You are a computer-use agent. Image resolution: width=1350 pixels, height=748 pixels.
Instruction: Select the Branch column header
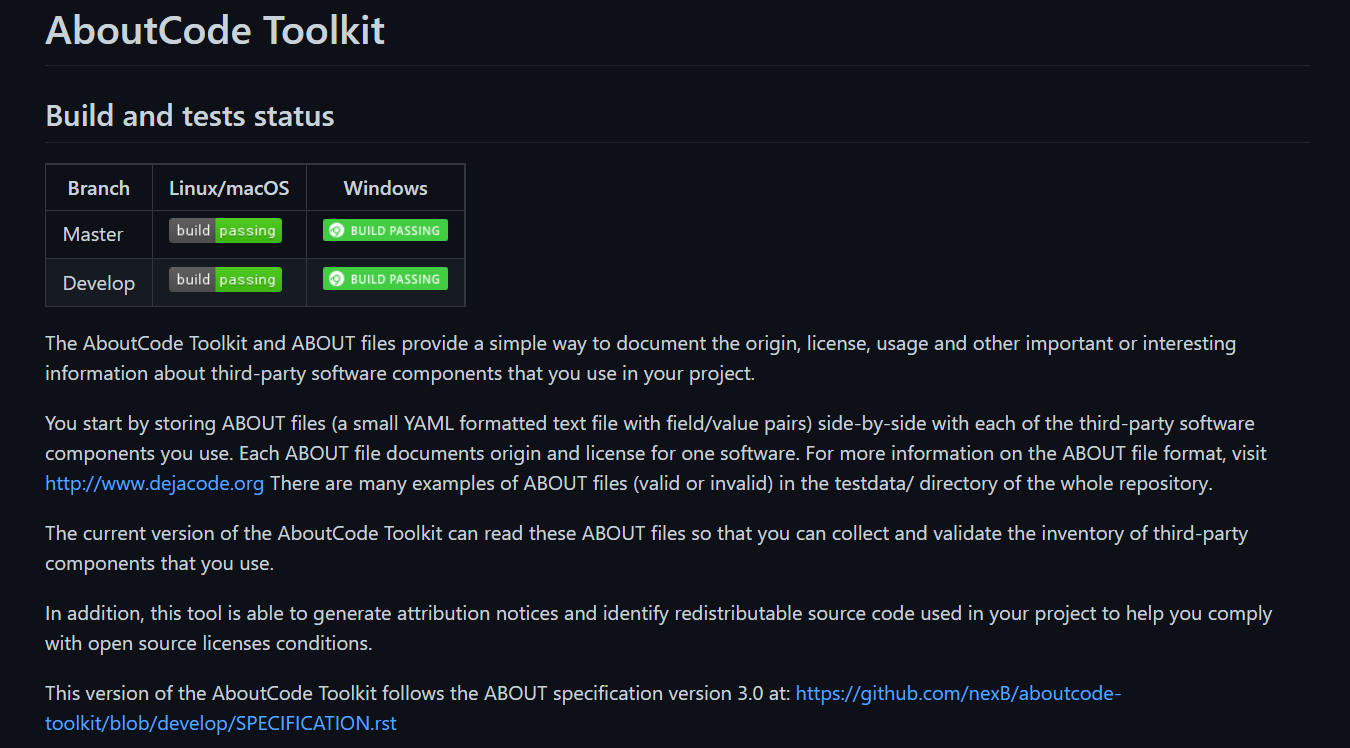99,188
